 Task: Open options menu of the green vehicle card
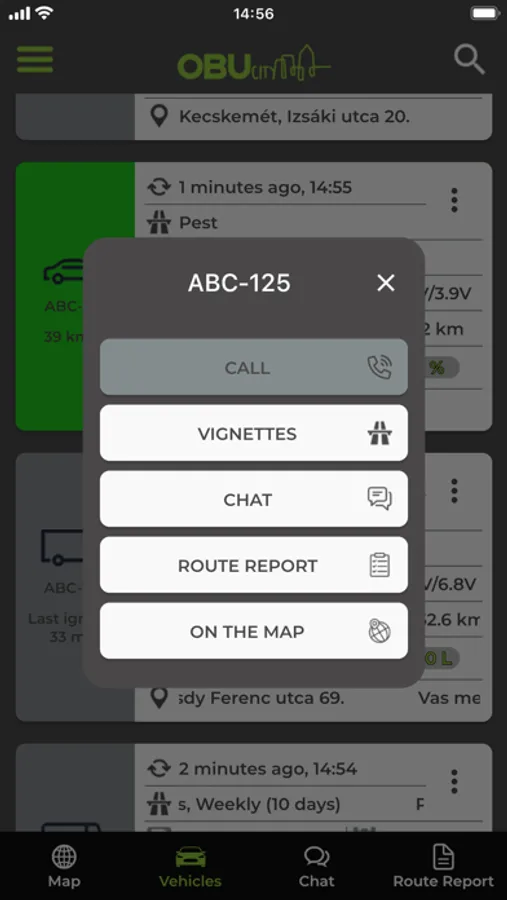coord(454,200)
